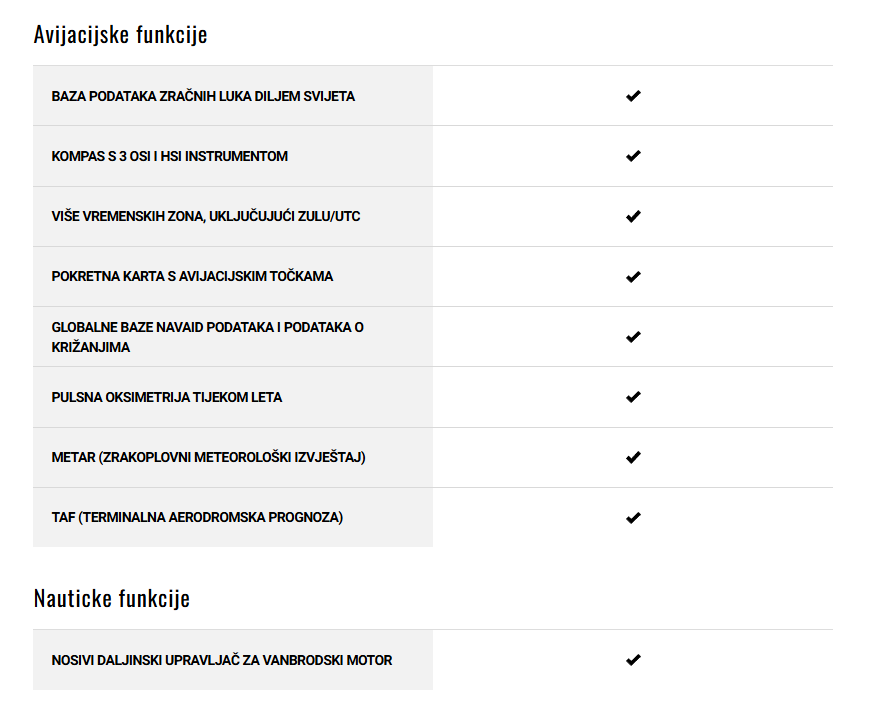Click checkmark beside Pulsna oksimetrija tijekom leta
This screenshot has width=882, height=713.
tap(633, 397)
